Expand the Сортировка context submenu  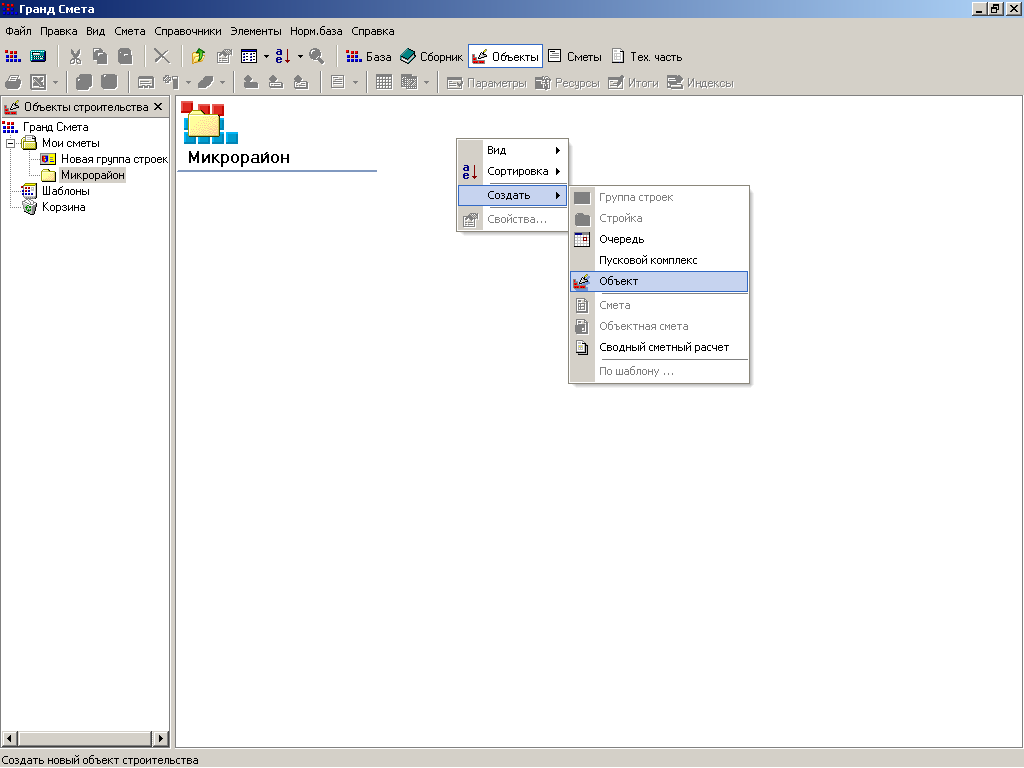coord(513,171)
